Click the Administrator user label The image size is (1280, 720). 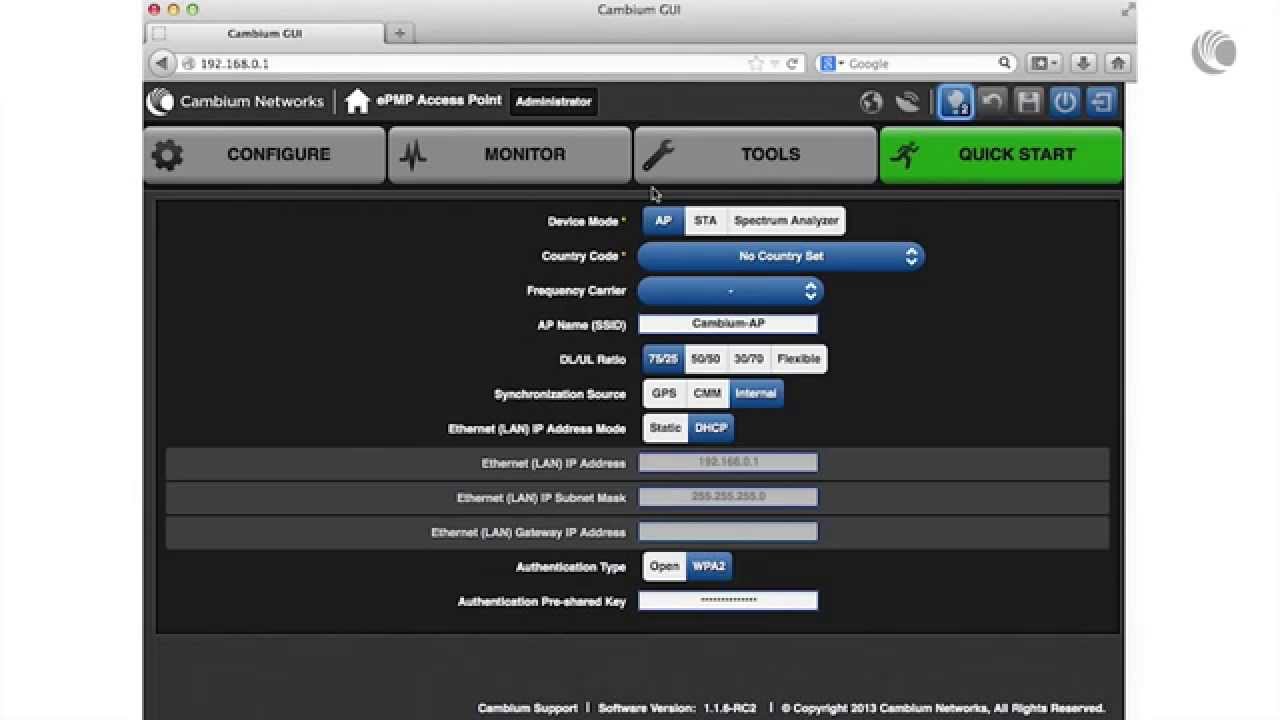click(553, 101)
